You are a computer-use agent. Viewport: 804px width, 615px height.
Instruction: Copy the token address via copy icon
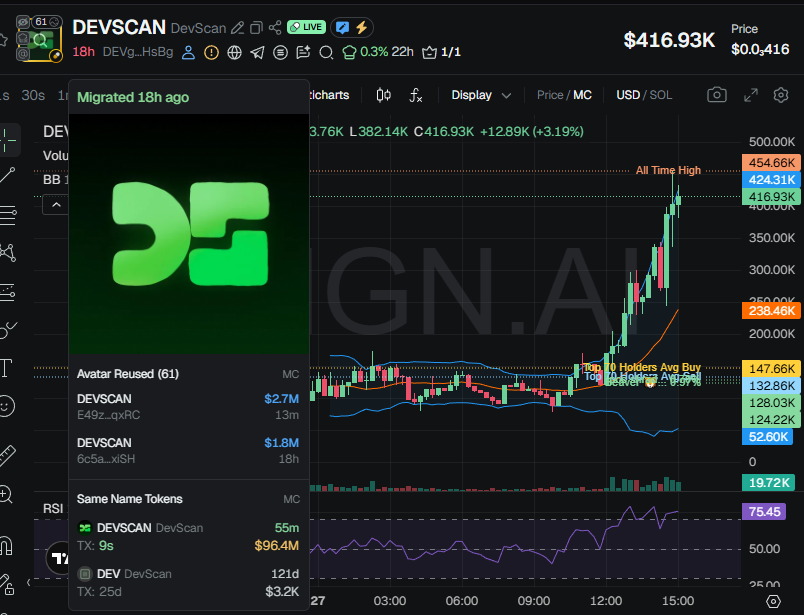256,28
